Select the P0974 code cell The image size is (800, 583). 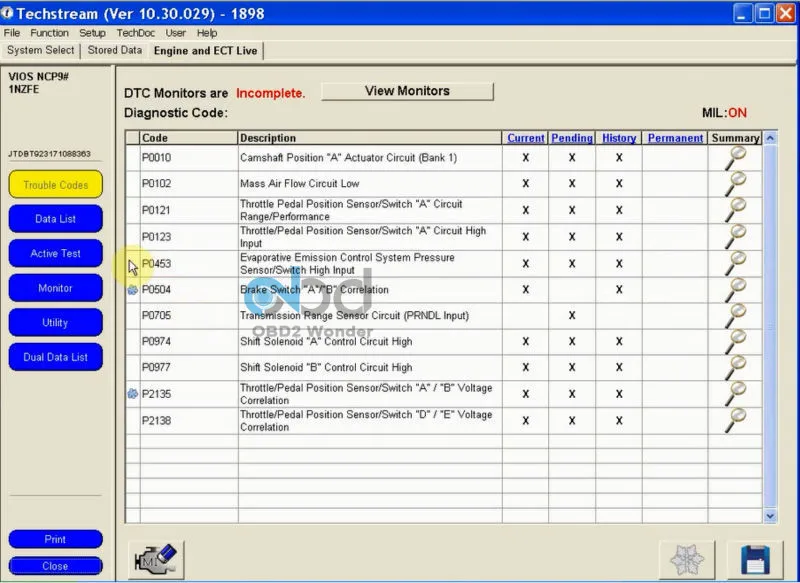[188, 342]
